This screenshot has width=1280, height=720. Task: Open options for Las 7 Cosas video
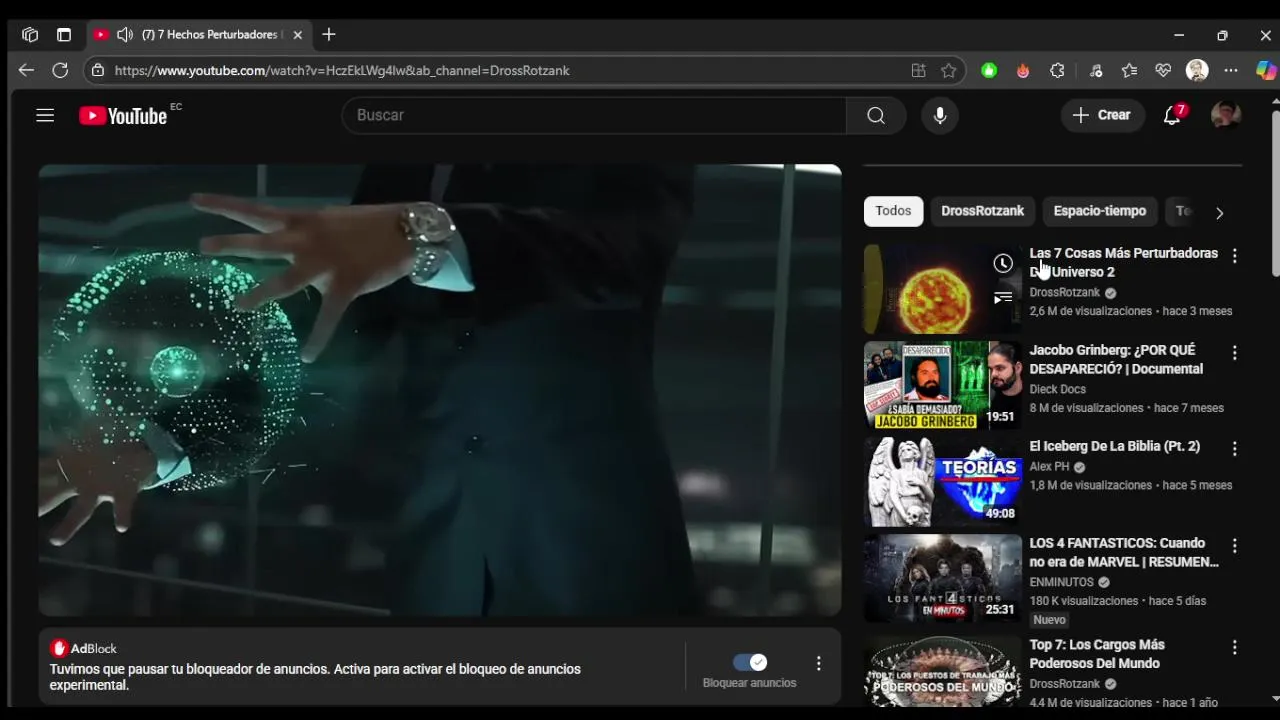(1234, 256)
